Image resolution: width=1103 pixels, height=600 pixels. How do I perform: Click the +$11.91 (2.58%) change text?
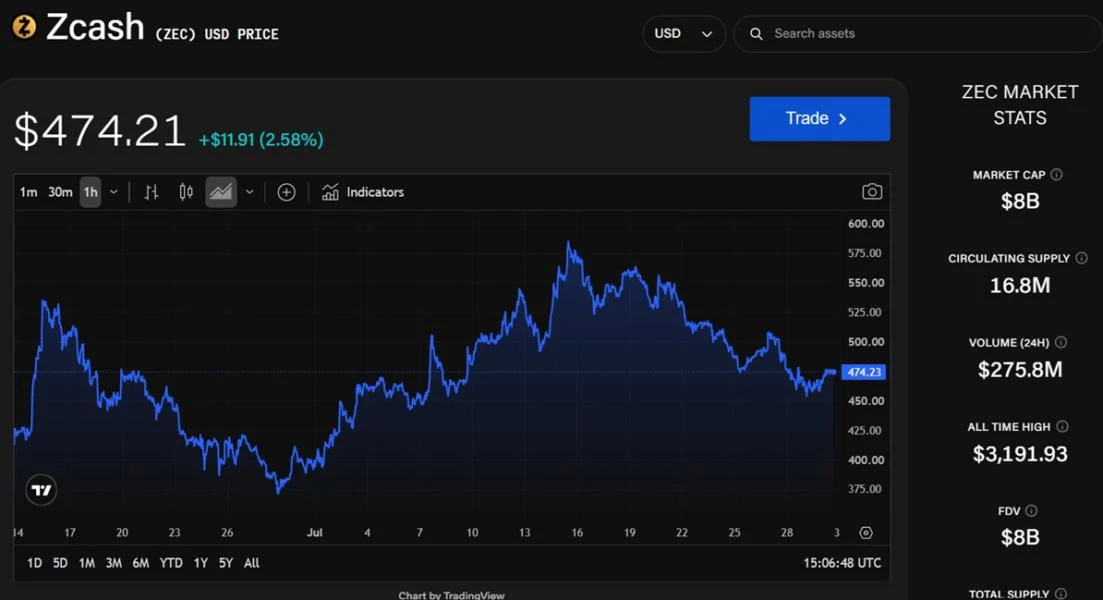click(x=261, y=140)
